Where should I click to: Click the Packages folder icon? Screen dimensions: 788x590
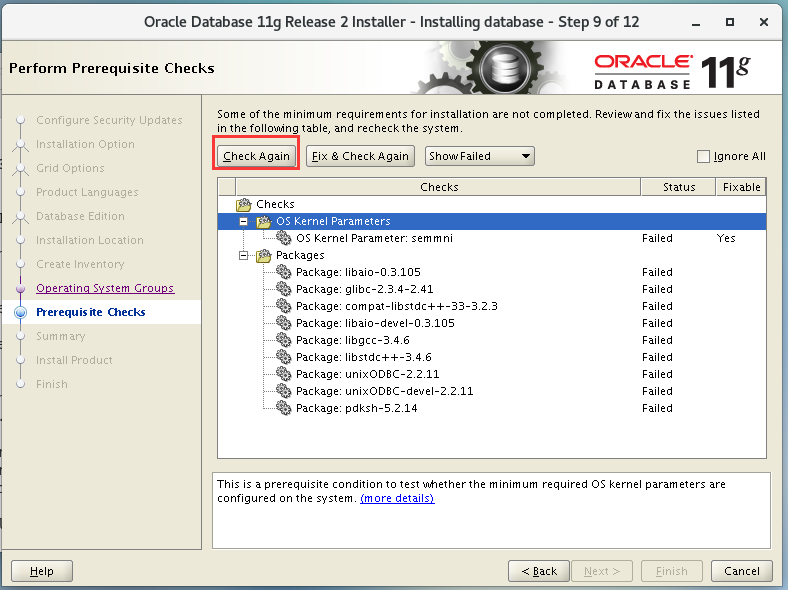pyautogui.click(x=264, y=255)
